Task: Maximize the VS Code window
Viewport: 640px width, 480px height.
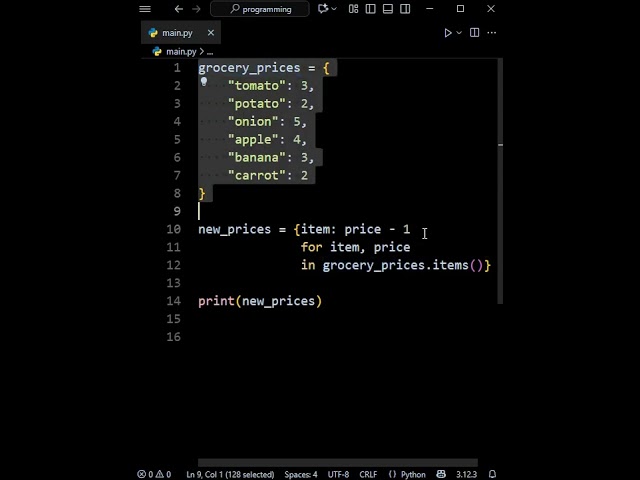Action: 460,9
